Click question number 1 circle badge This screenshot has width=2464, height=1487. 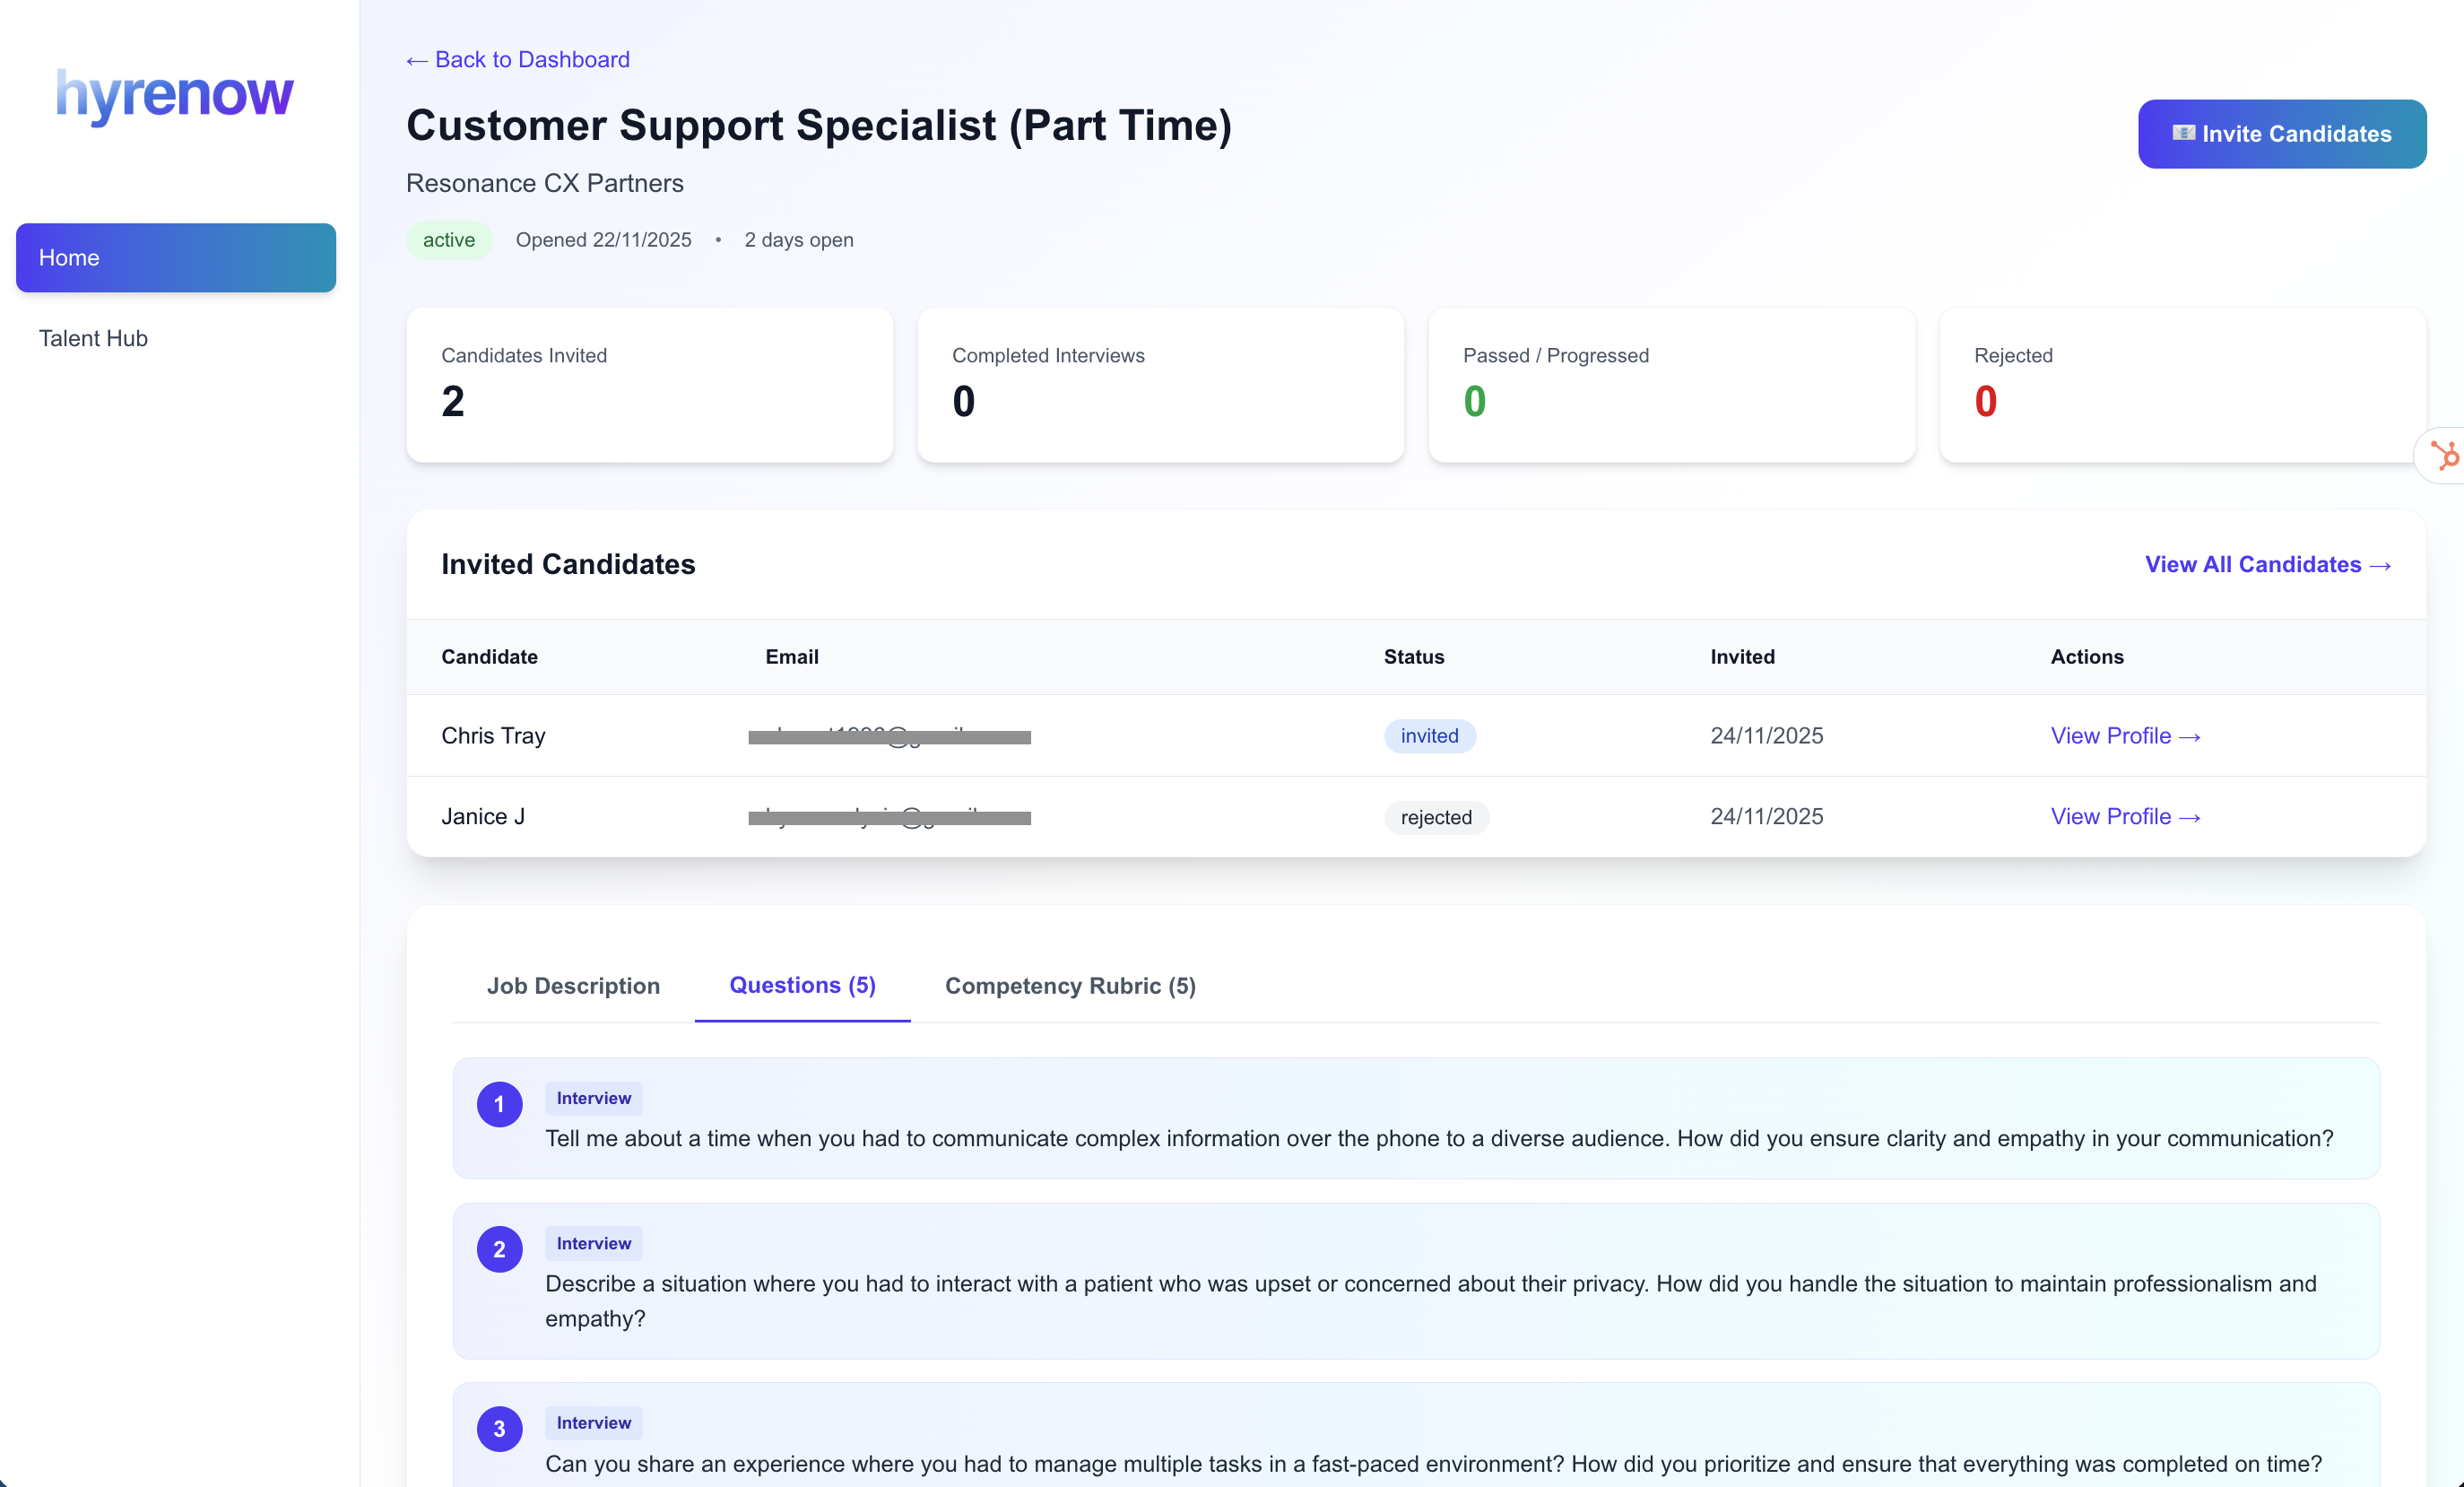click(x=499, y=1104)
